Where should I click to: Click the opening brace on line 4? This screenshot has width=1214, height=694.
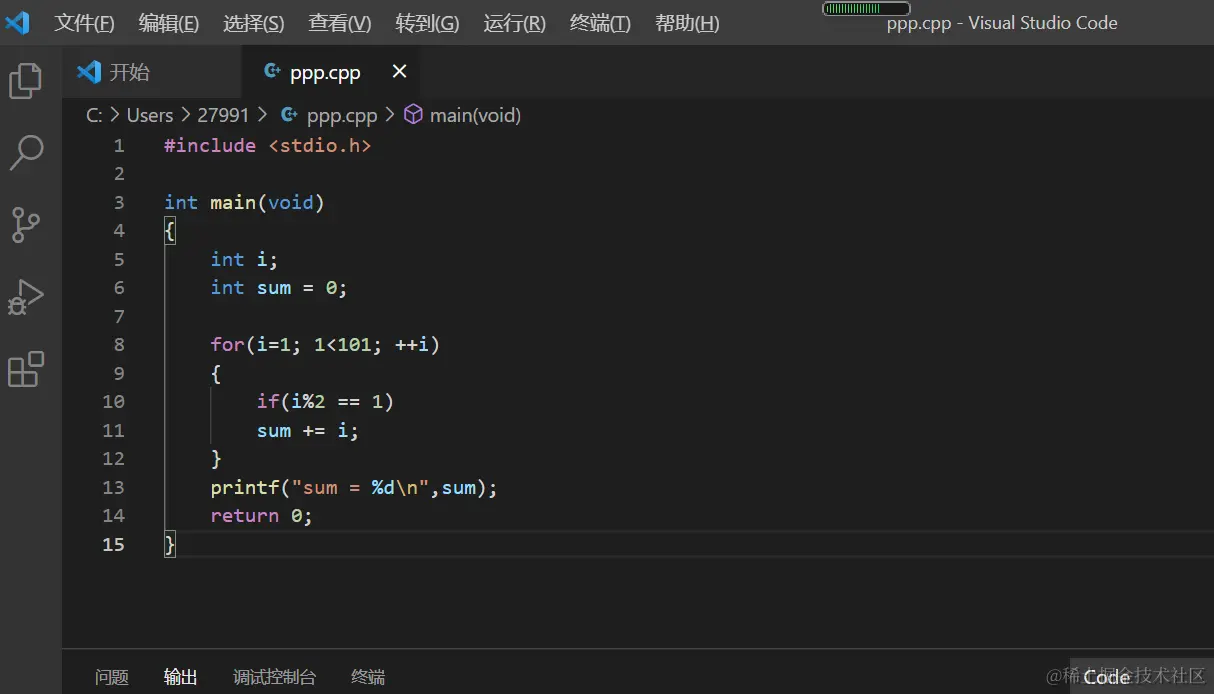tap(170, 231)
